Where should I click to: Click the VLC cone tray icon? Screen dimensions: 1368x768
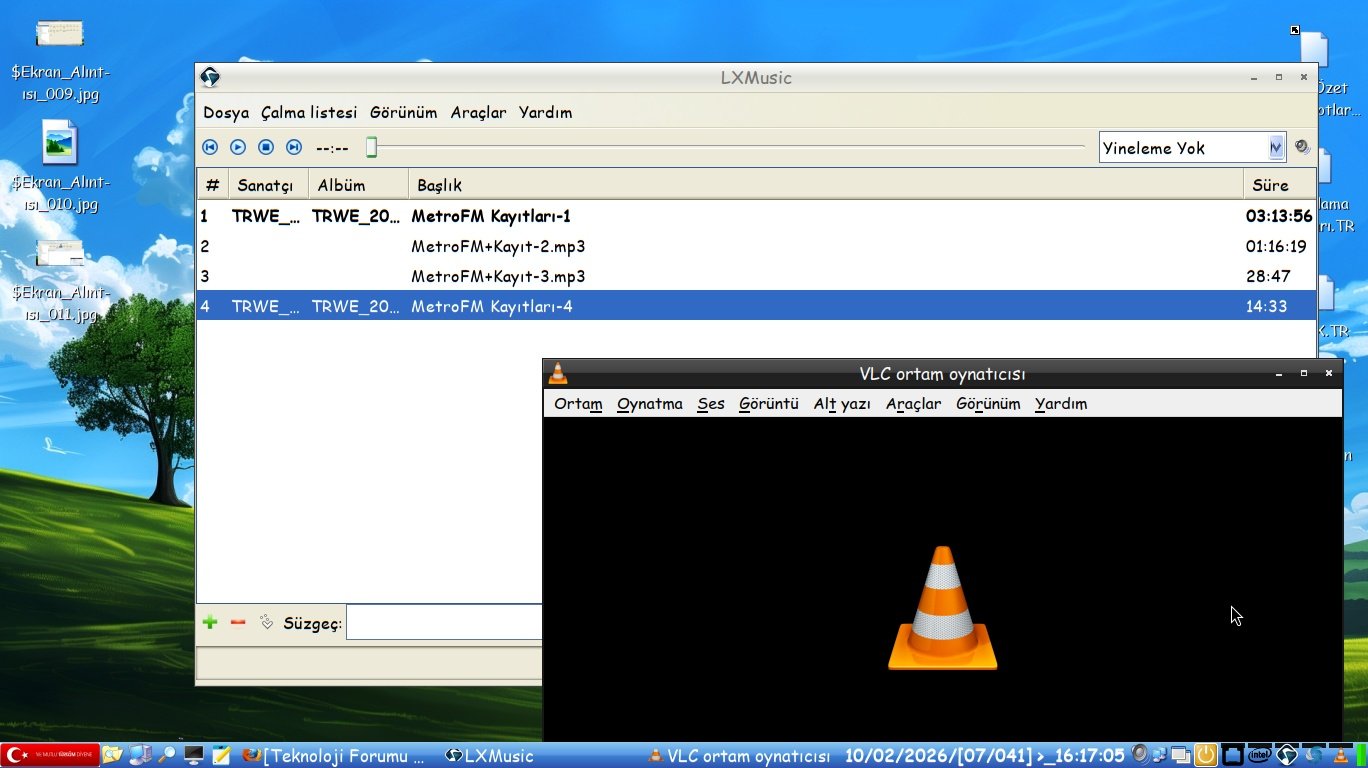[x=1340, y=755]
